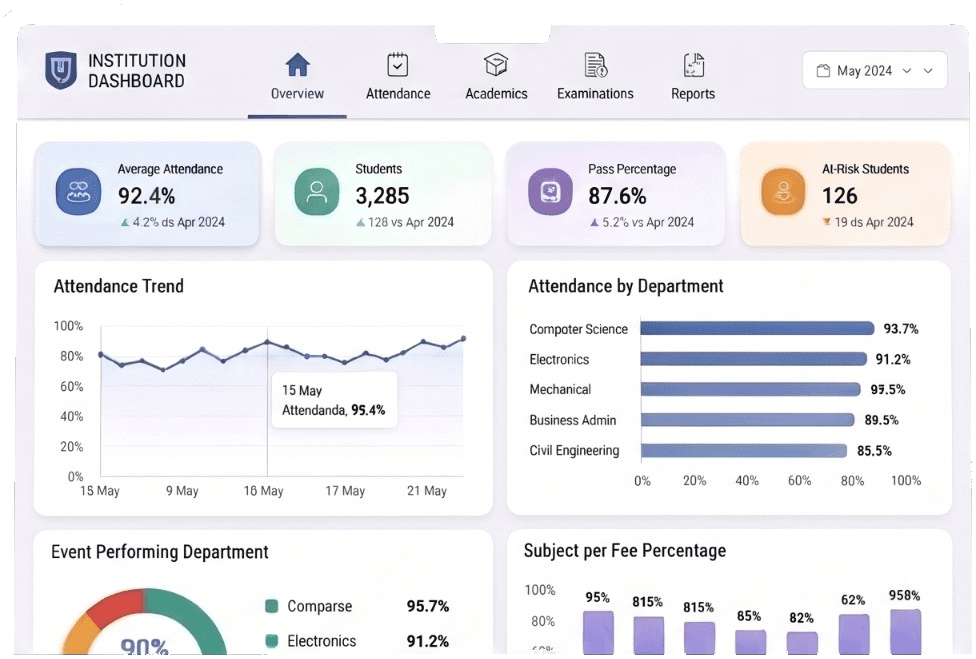Click the first chevron next to May 2024
Viewport: 976px width, 659px height.
point(907,70)
